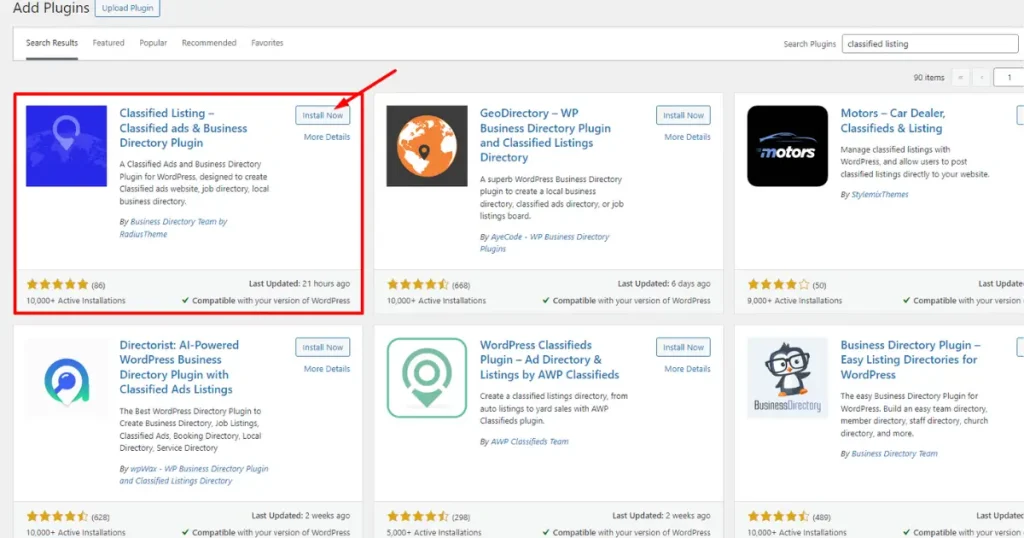Viewport: 1024px width, 538px height.
Task: Open Classified Listing plugin title link
Action: [x=183, y=128]
